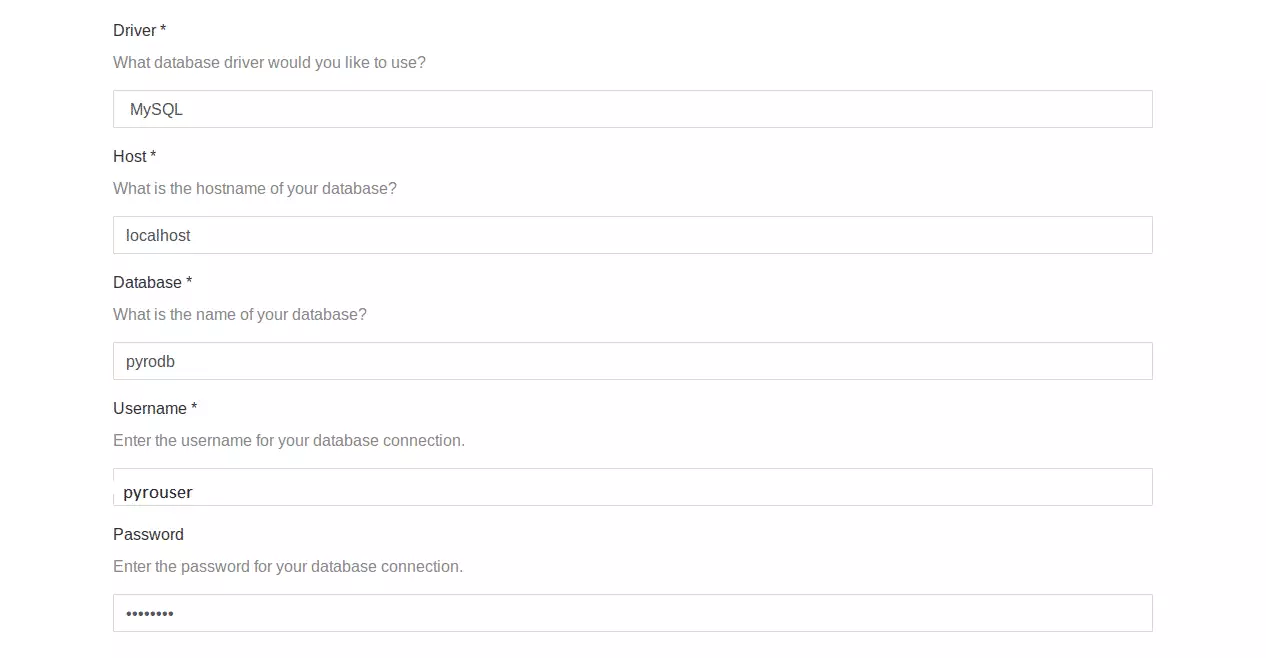Click into the Database field with pyrodb
Viewport: 1266px width, 658px height.
click(632, 361)
